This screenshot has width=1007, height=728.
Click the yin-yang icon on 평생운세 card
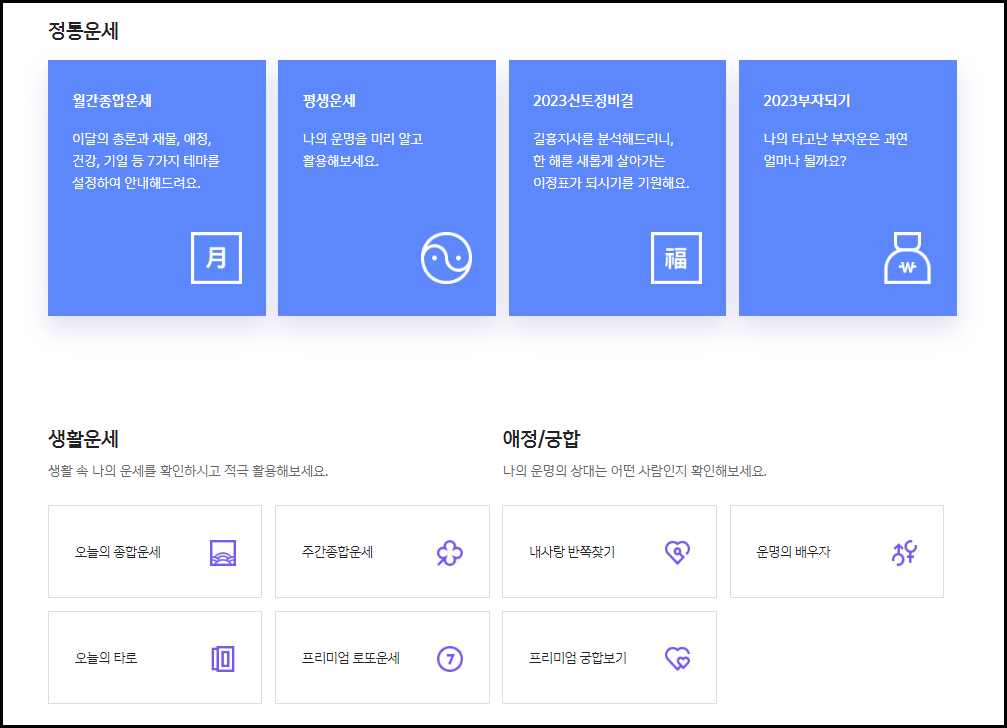point(446,255)
